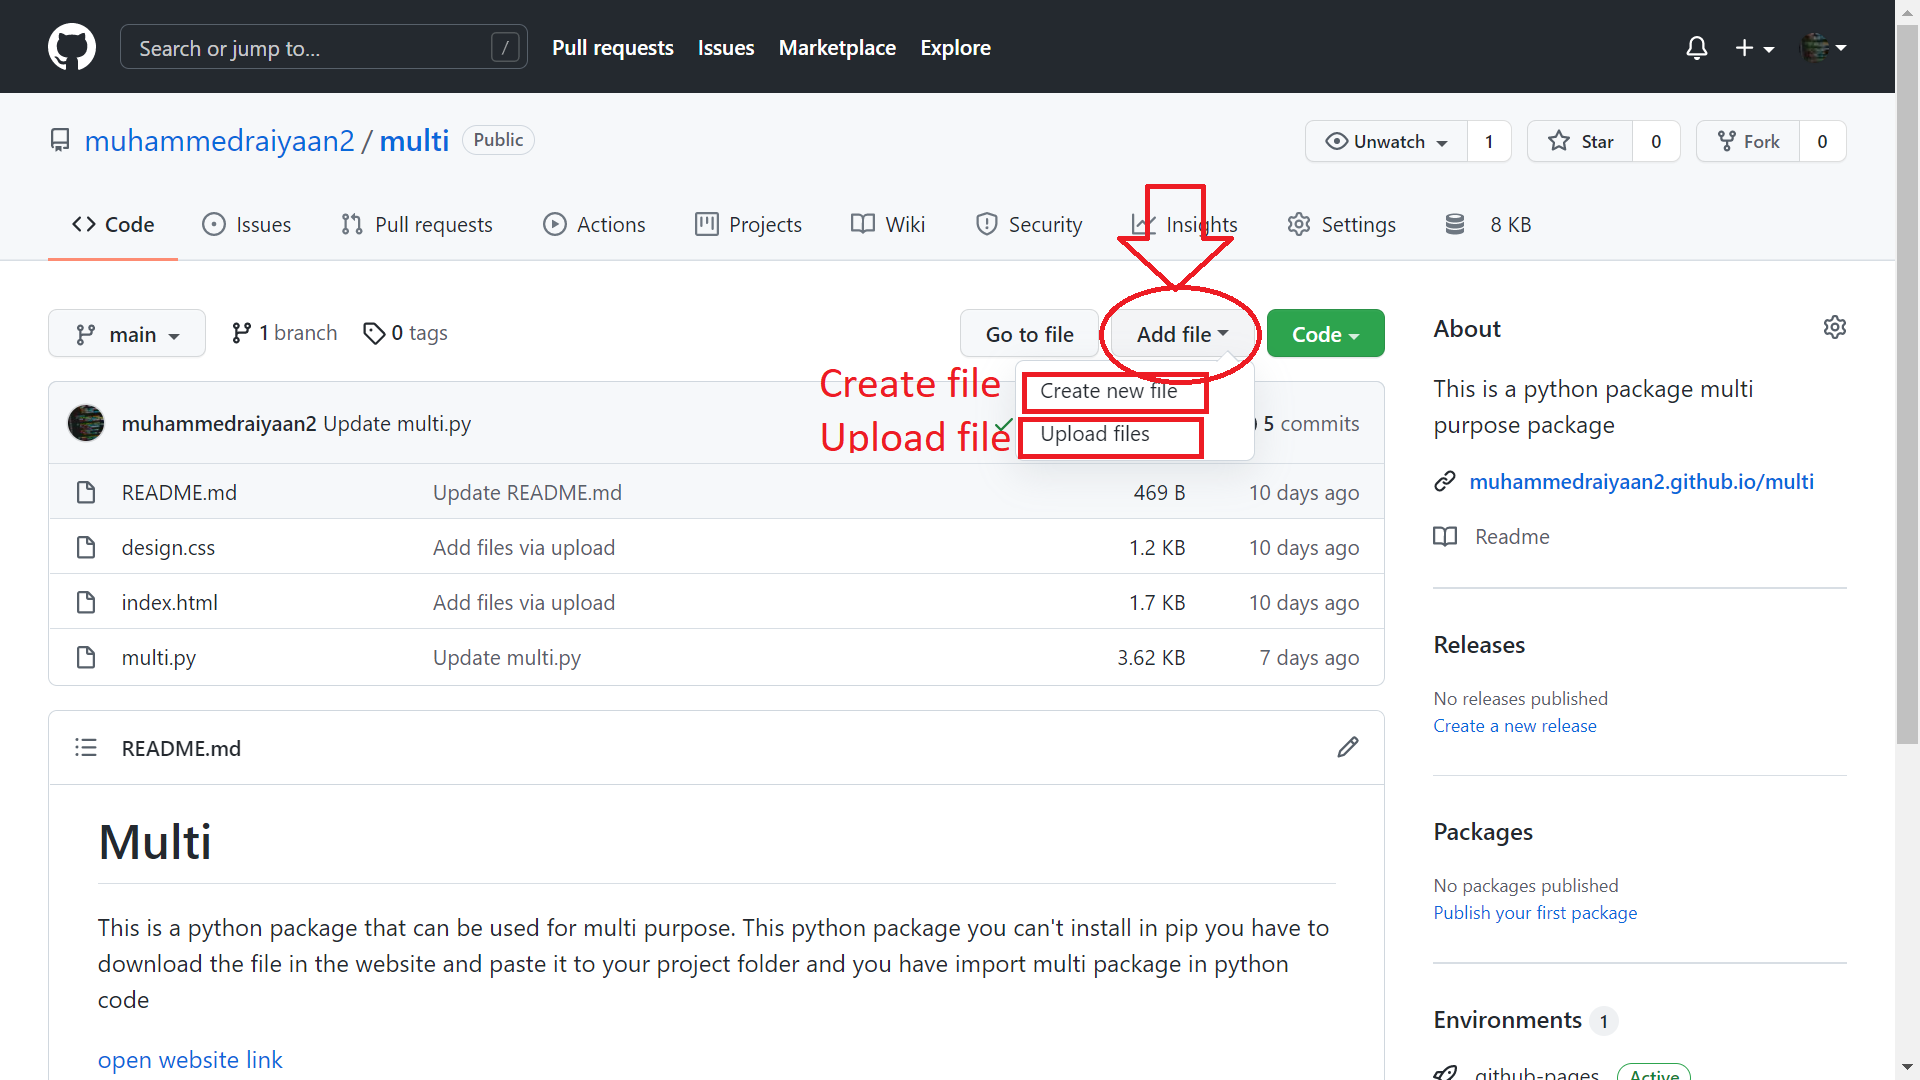Edit README with the pencil icon

[x=1347, y=748]
